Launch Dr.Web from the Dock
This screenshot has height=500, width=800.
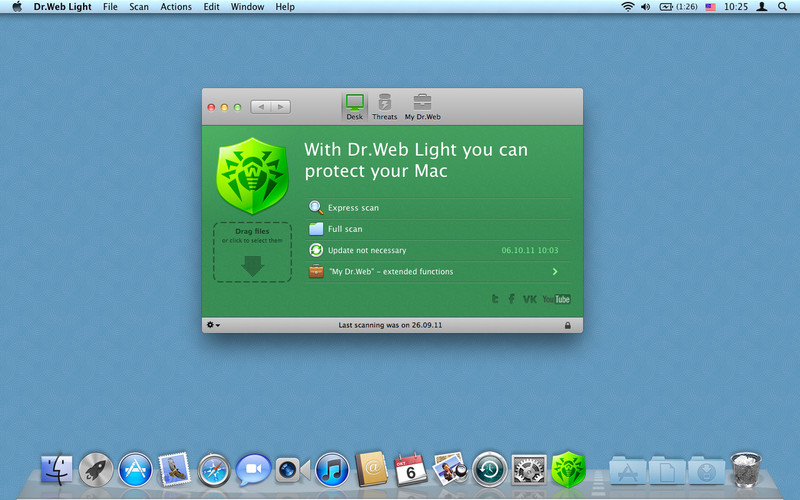click(569, 468)
